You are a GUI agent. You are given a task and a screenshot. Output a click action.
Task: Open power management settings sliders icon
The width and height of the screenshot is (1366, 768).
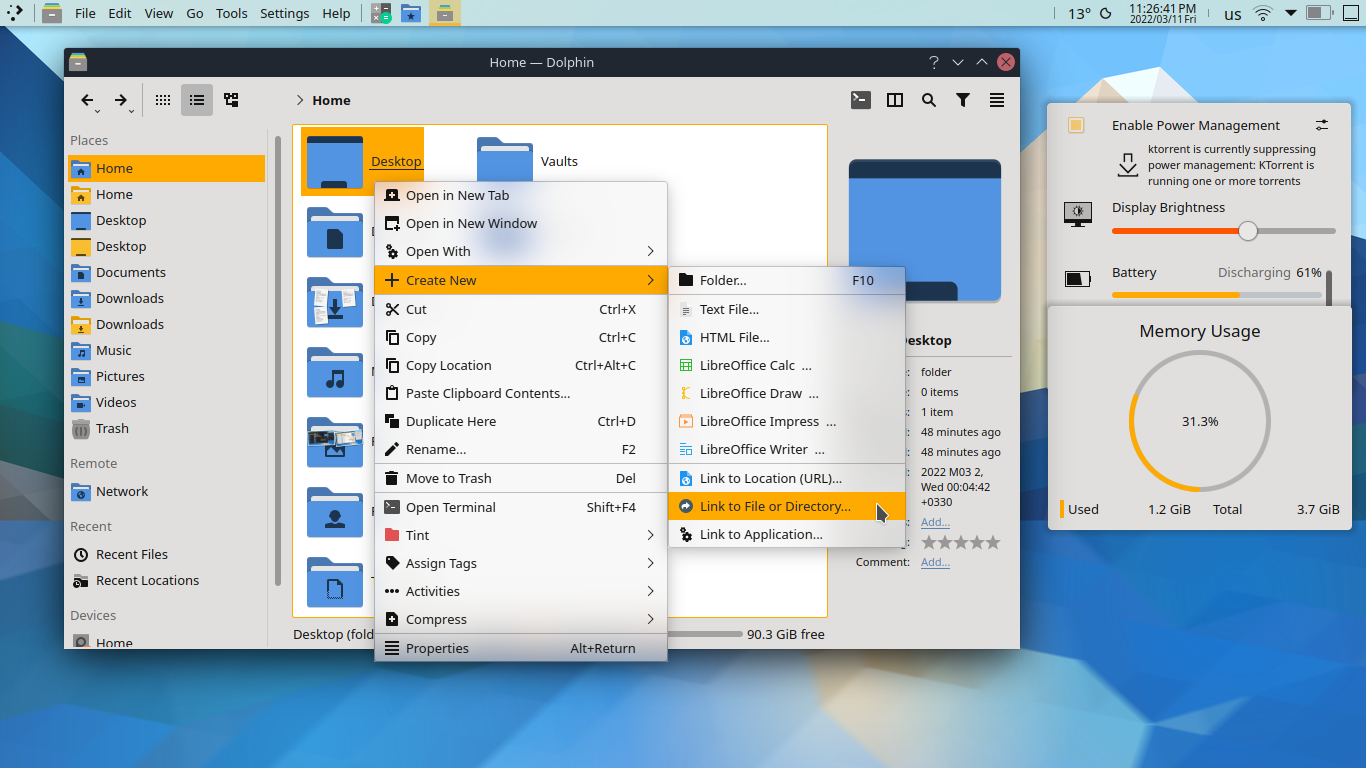pyautogui.click(x=1322, y=125)
